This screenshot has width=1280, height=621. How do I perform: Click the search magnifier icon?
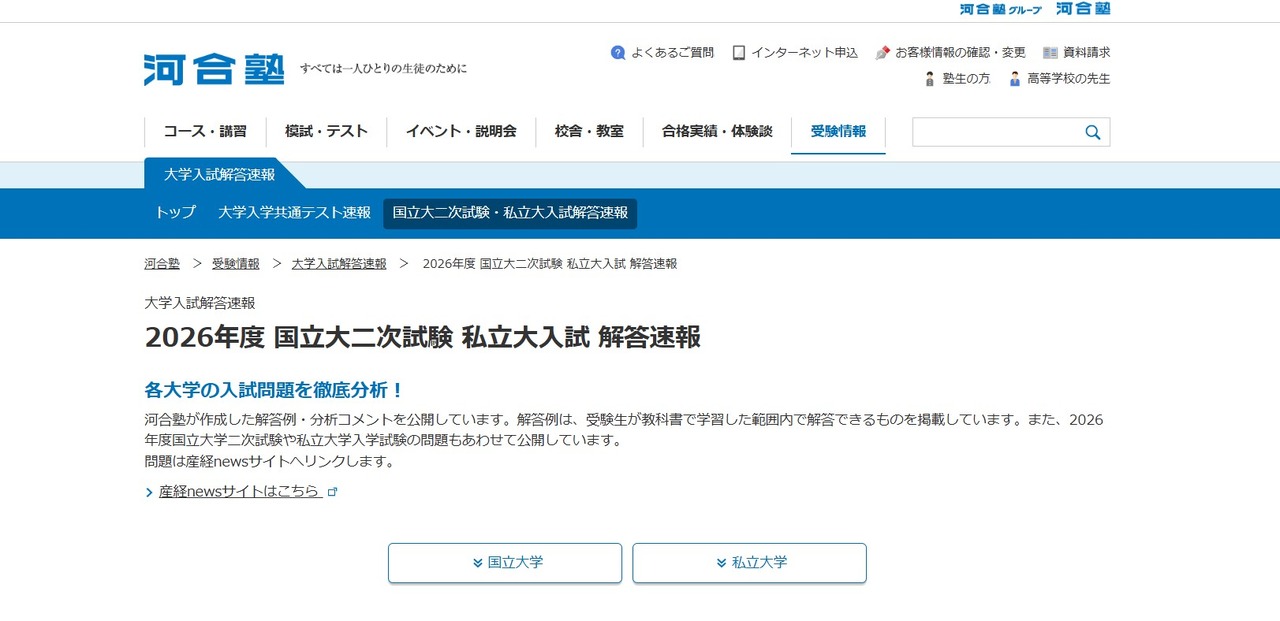click(x=1091, y=131)
